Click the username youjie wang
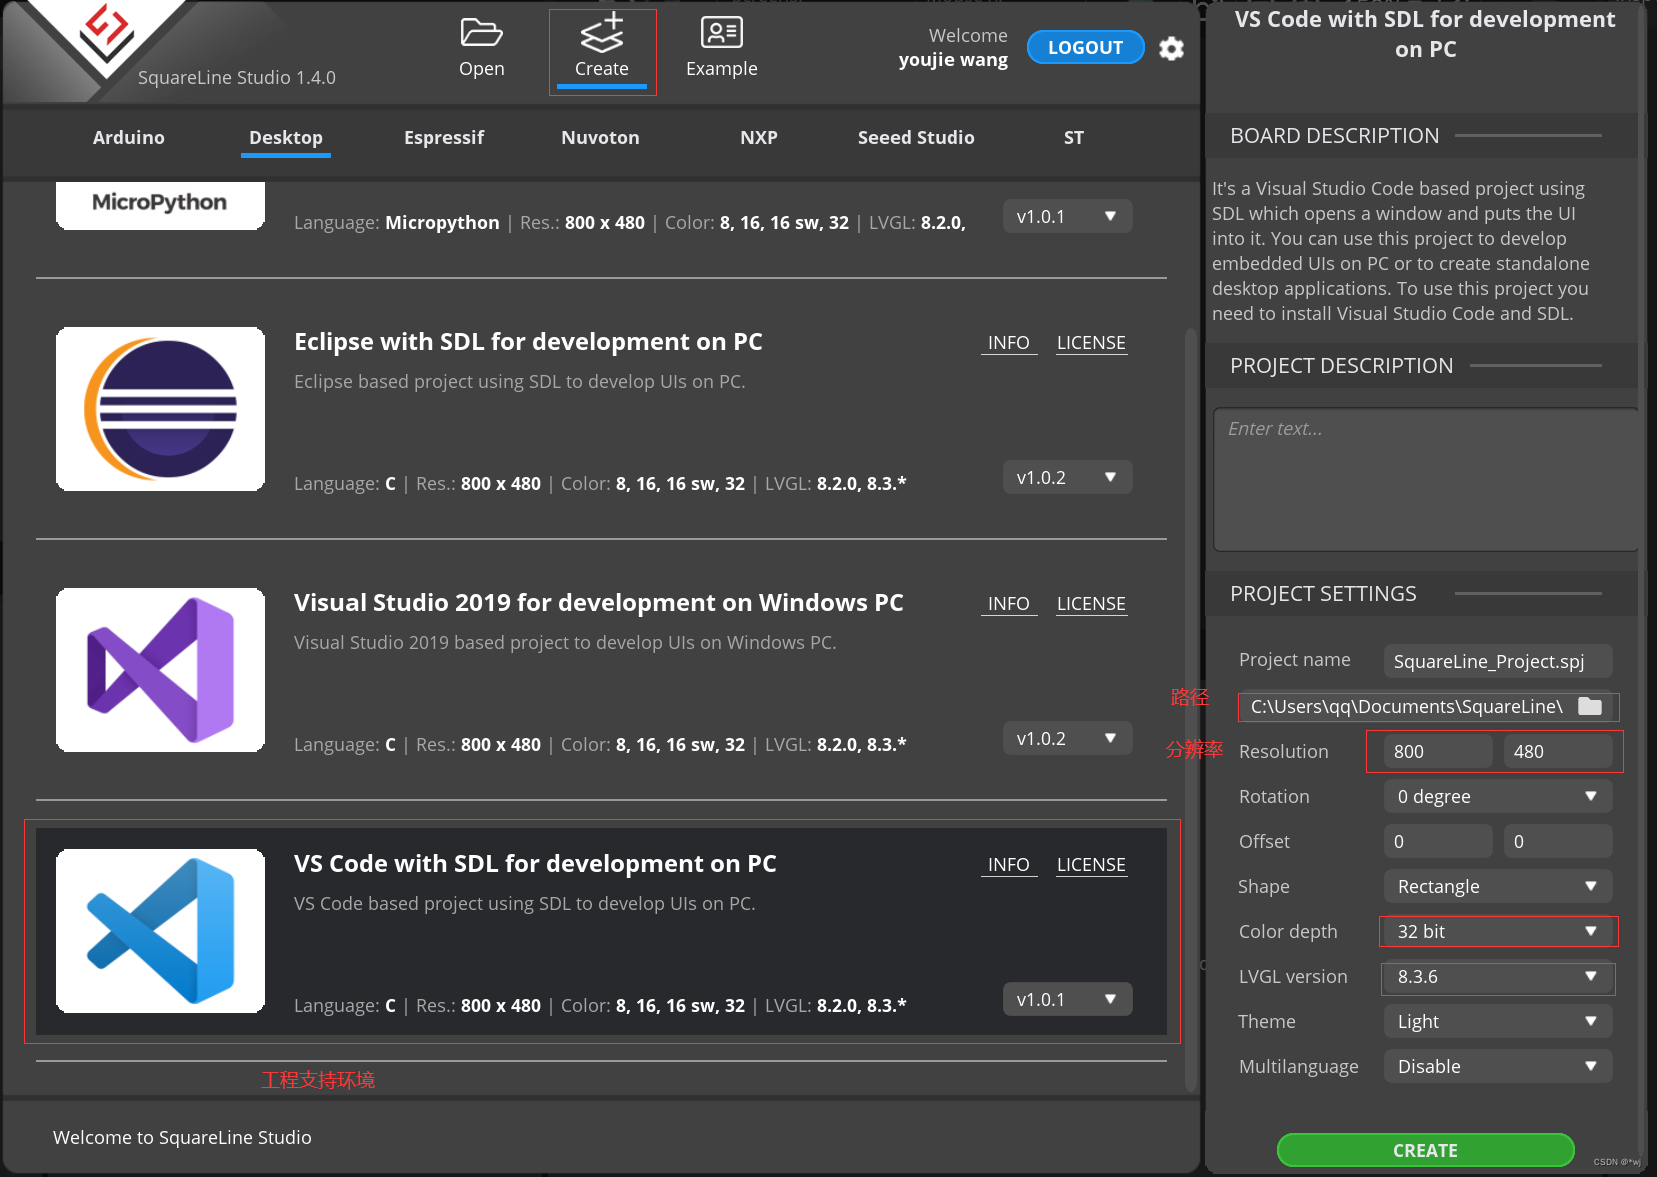The height and width of the screenshot is (1177, 1657). tap(953, 60)
